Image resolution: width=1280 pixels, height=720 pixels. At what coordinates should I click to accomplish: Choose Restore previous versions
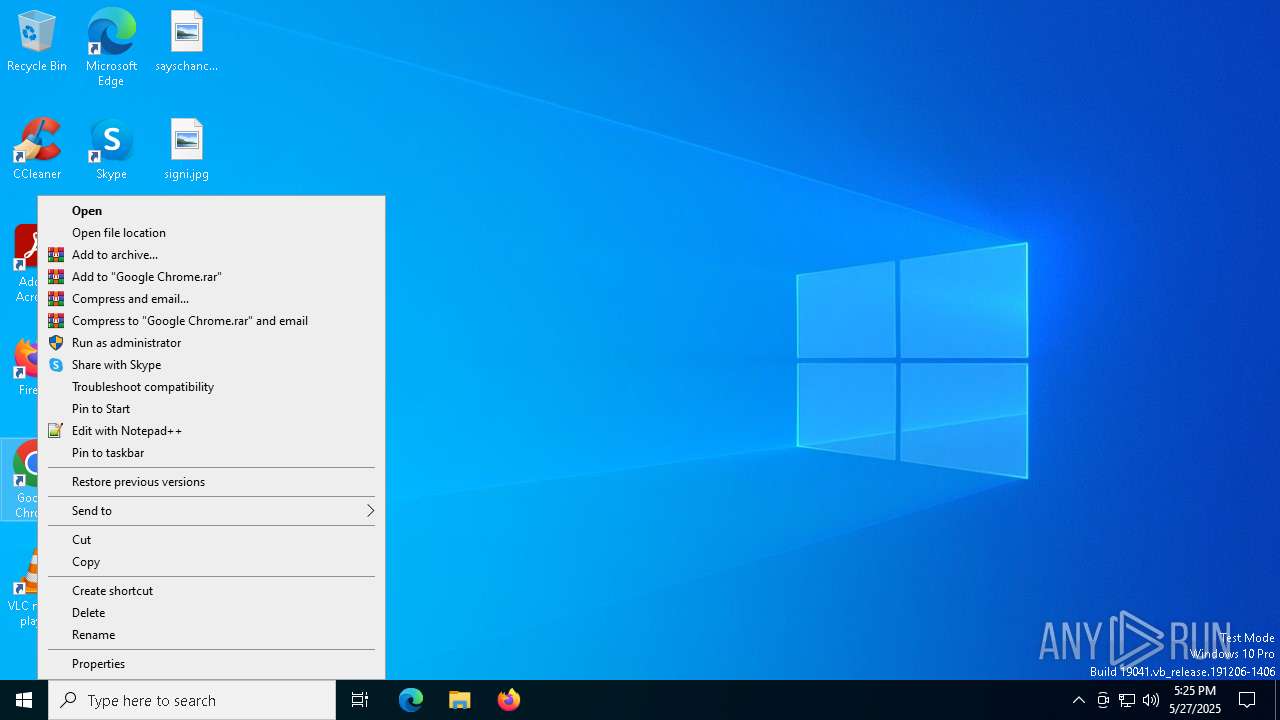click(x=211, y=482)
